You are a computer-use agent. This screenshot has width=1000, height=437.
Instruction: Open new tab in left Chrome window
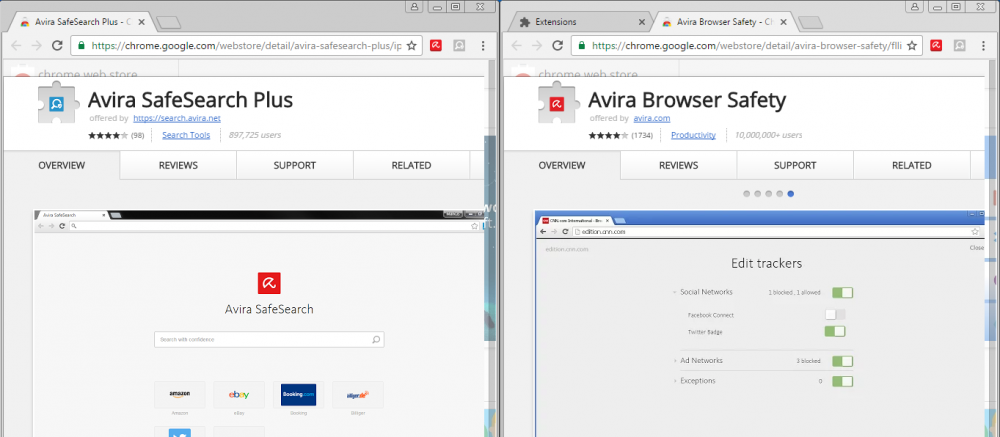pyautogui.click(x=169, y=22)
